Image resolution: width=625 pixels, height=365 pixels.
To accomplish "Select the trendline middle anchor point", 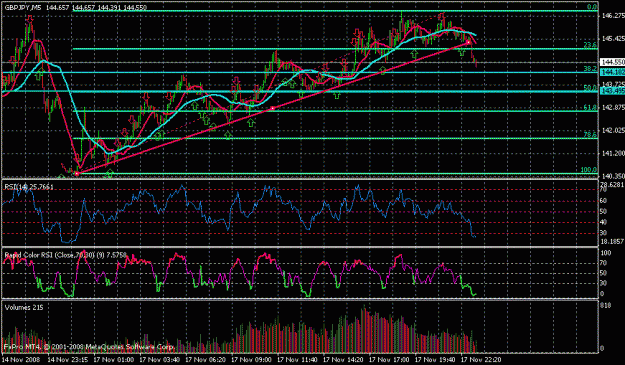I will point(273,108).
